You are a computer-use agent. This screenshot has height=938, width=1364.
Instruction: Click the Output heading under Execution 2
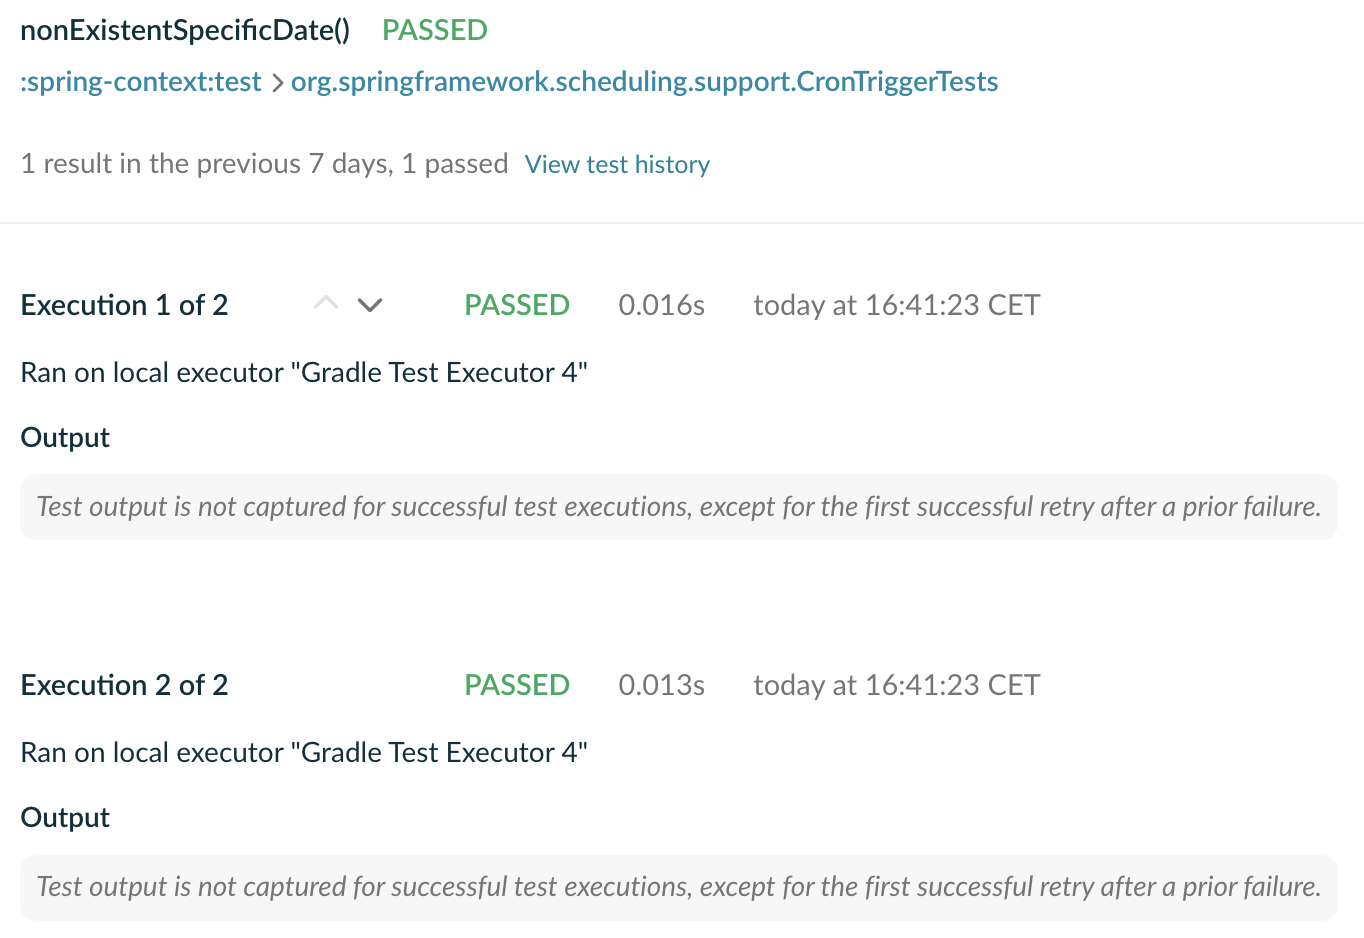click(65, 818)
